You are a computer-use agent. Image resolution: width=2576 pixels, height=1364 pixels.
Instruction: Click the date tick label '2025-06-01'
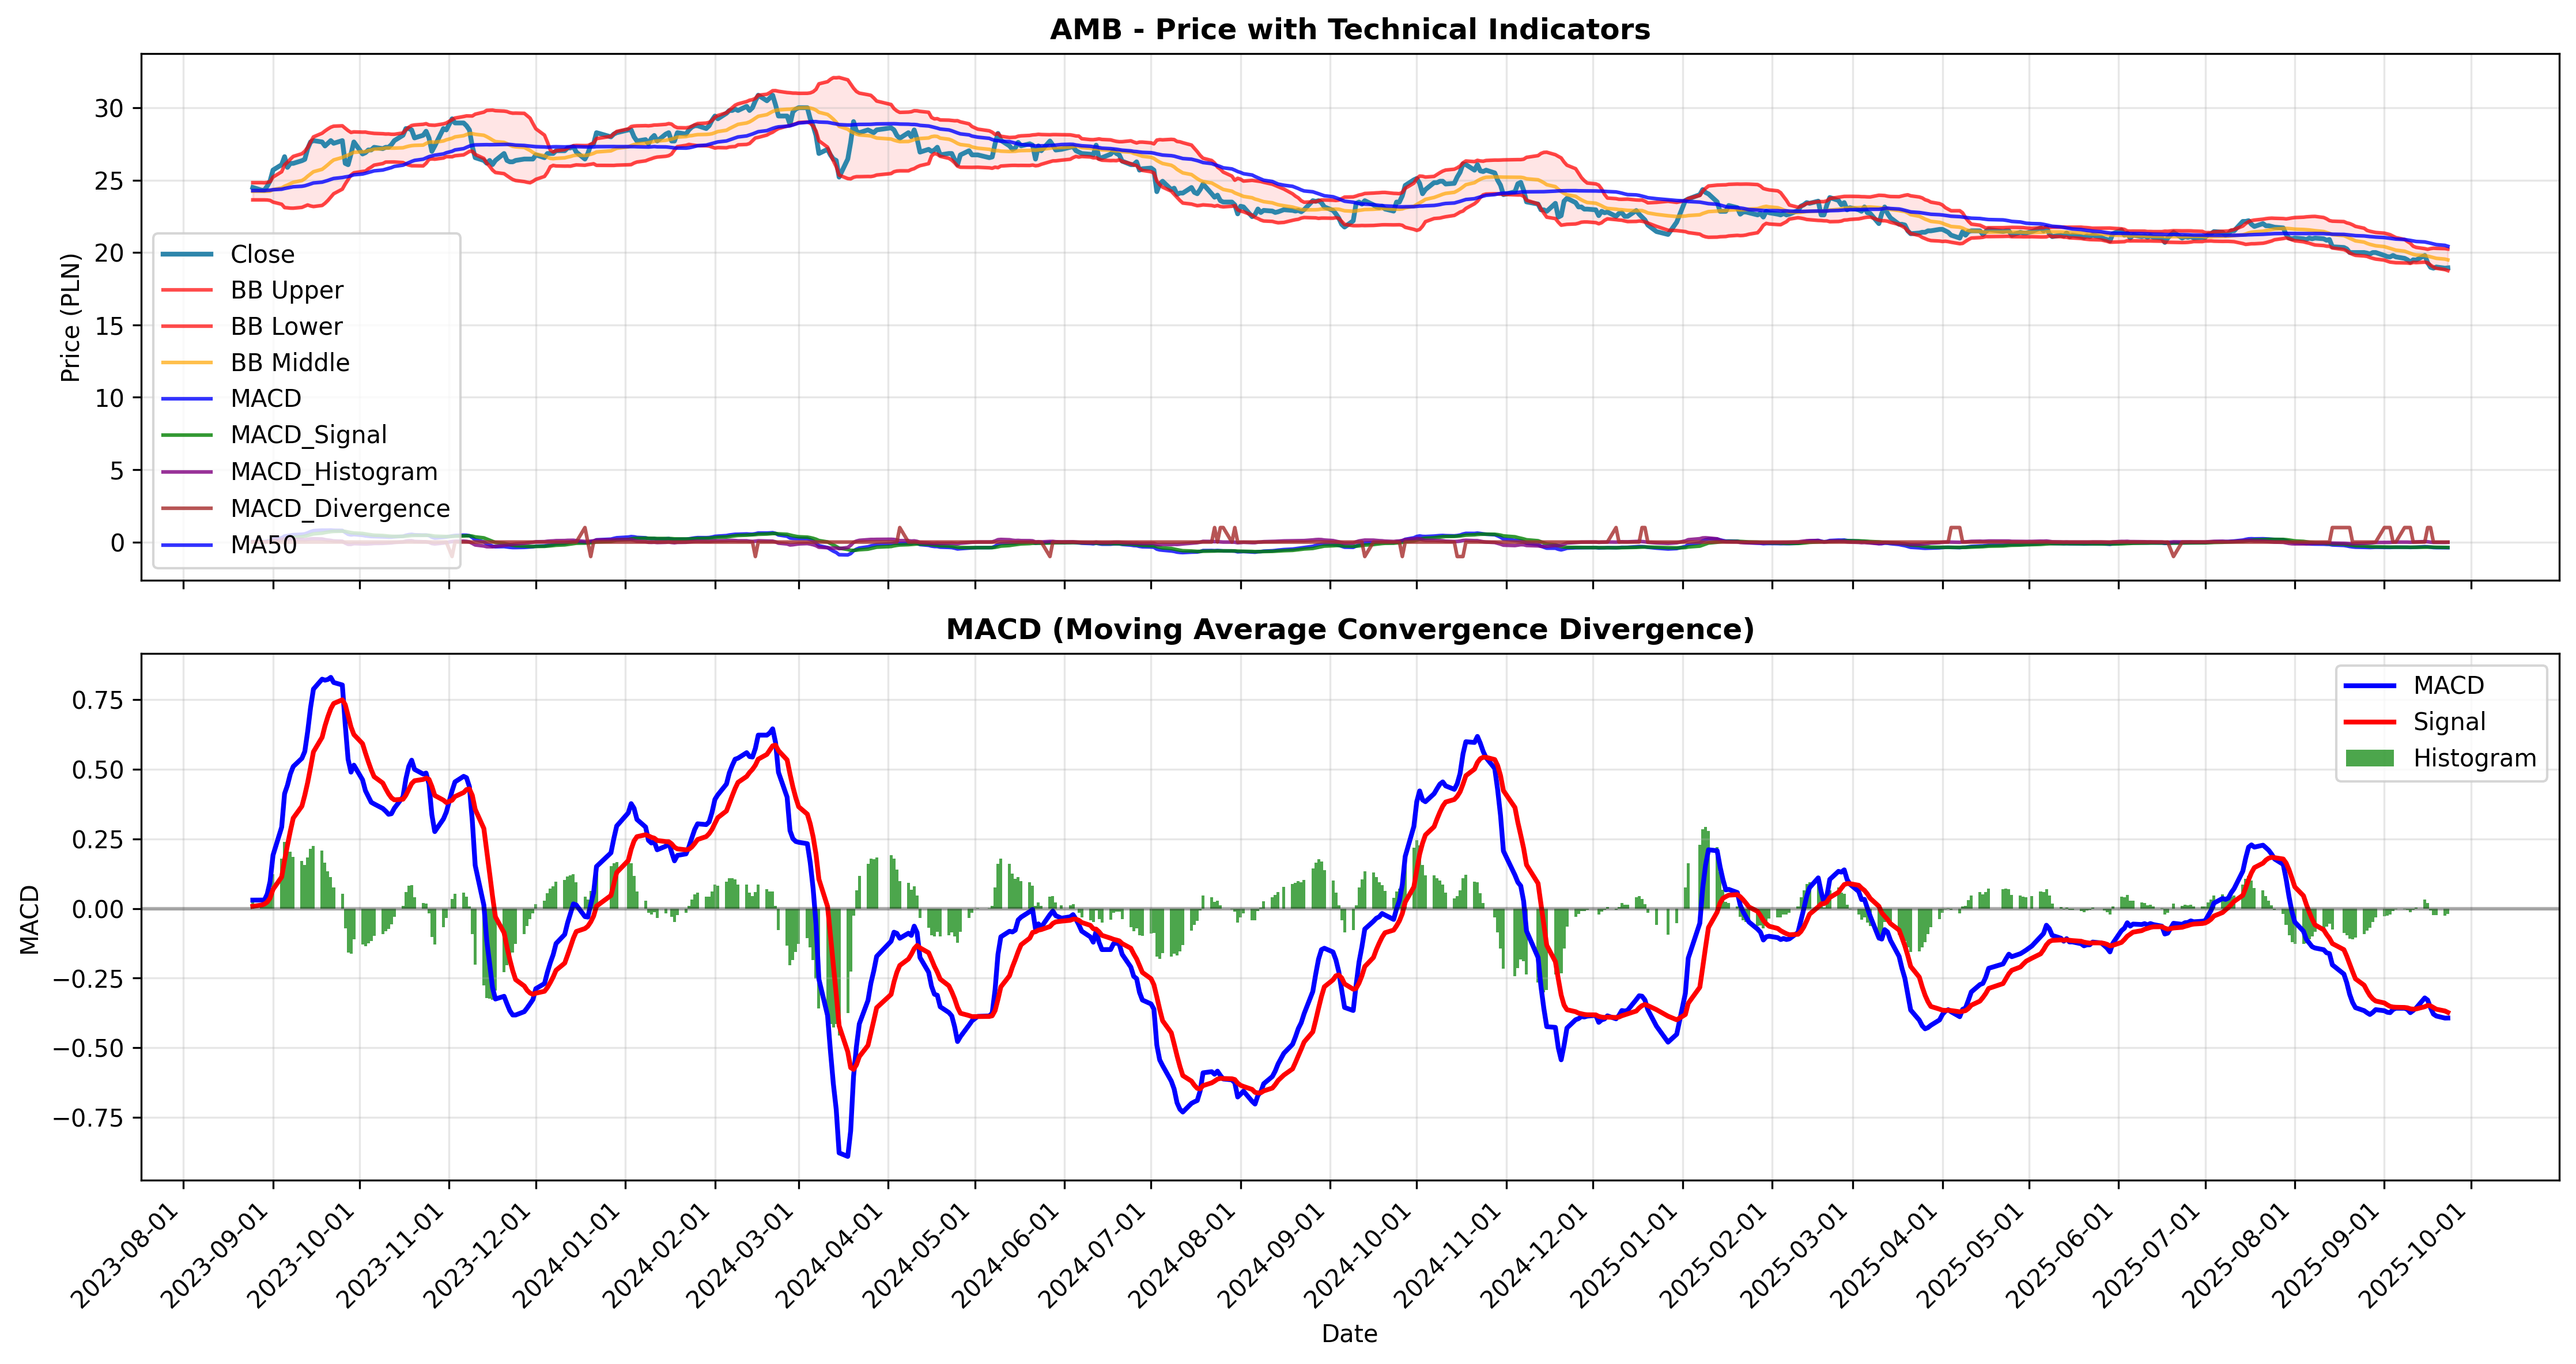[x=2061, y=1255]
